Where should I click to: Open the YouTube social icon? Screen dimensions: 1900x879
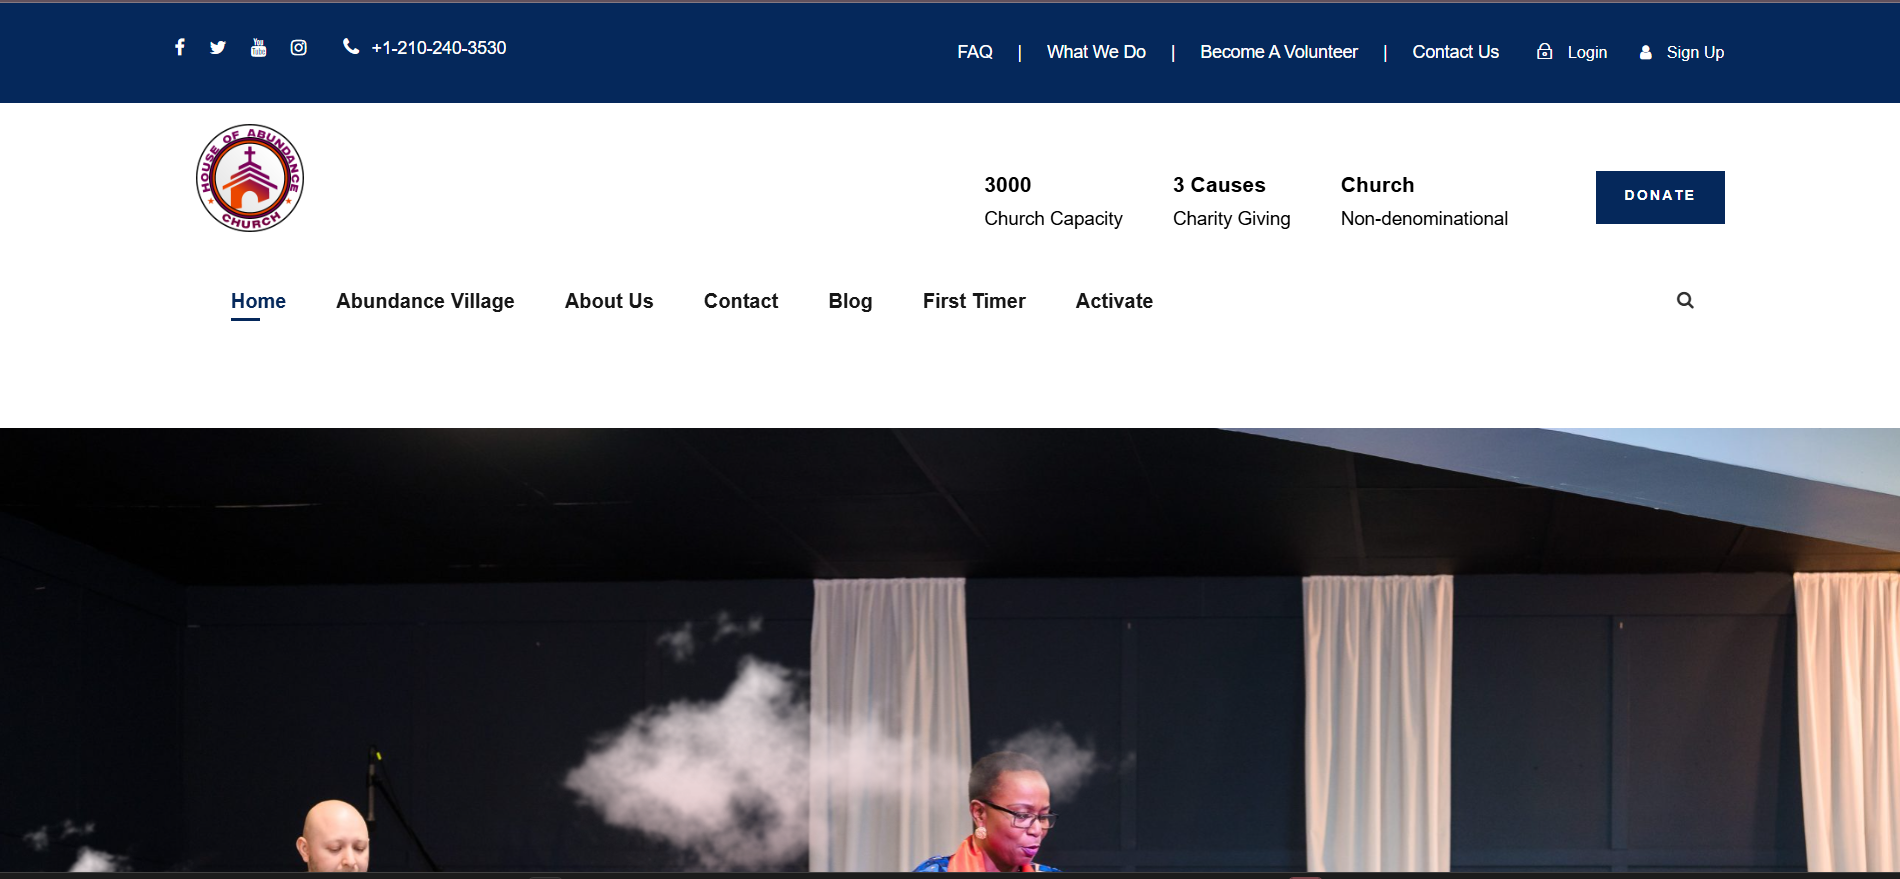pyautogui.click(x=258, y=47)
